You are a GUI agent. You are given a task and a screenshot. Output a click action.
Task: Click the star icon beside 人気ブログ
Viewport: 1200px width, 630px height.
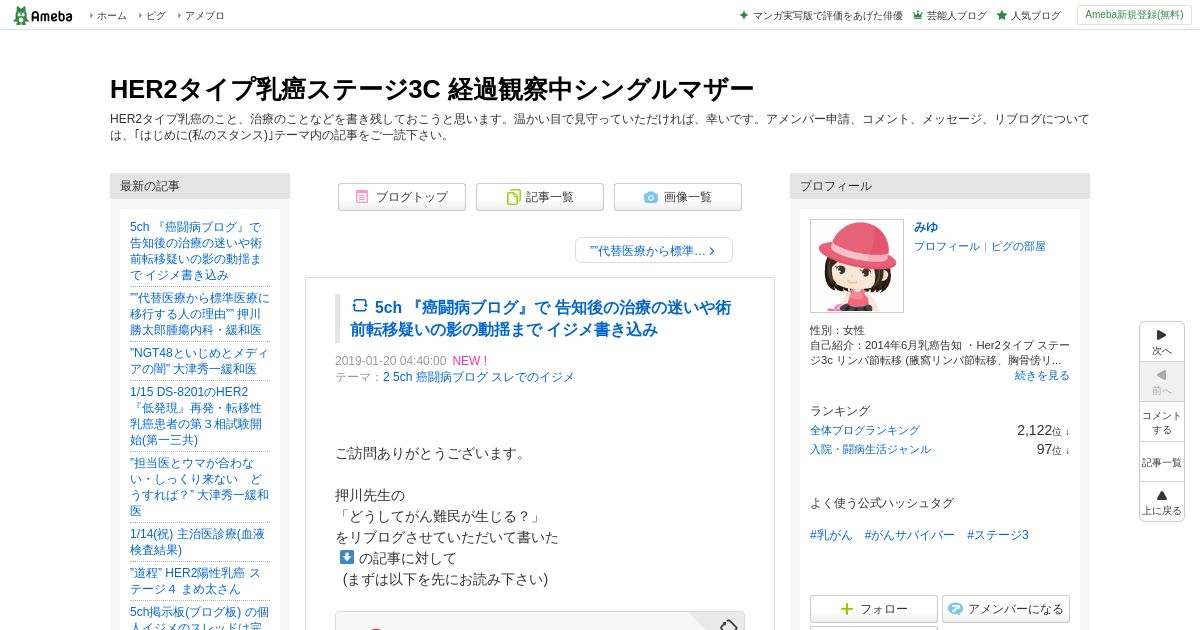click(x=1002, y=15)
